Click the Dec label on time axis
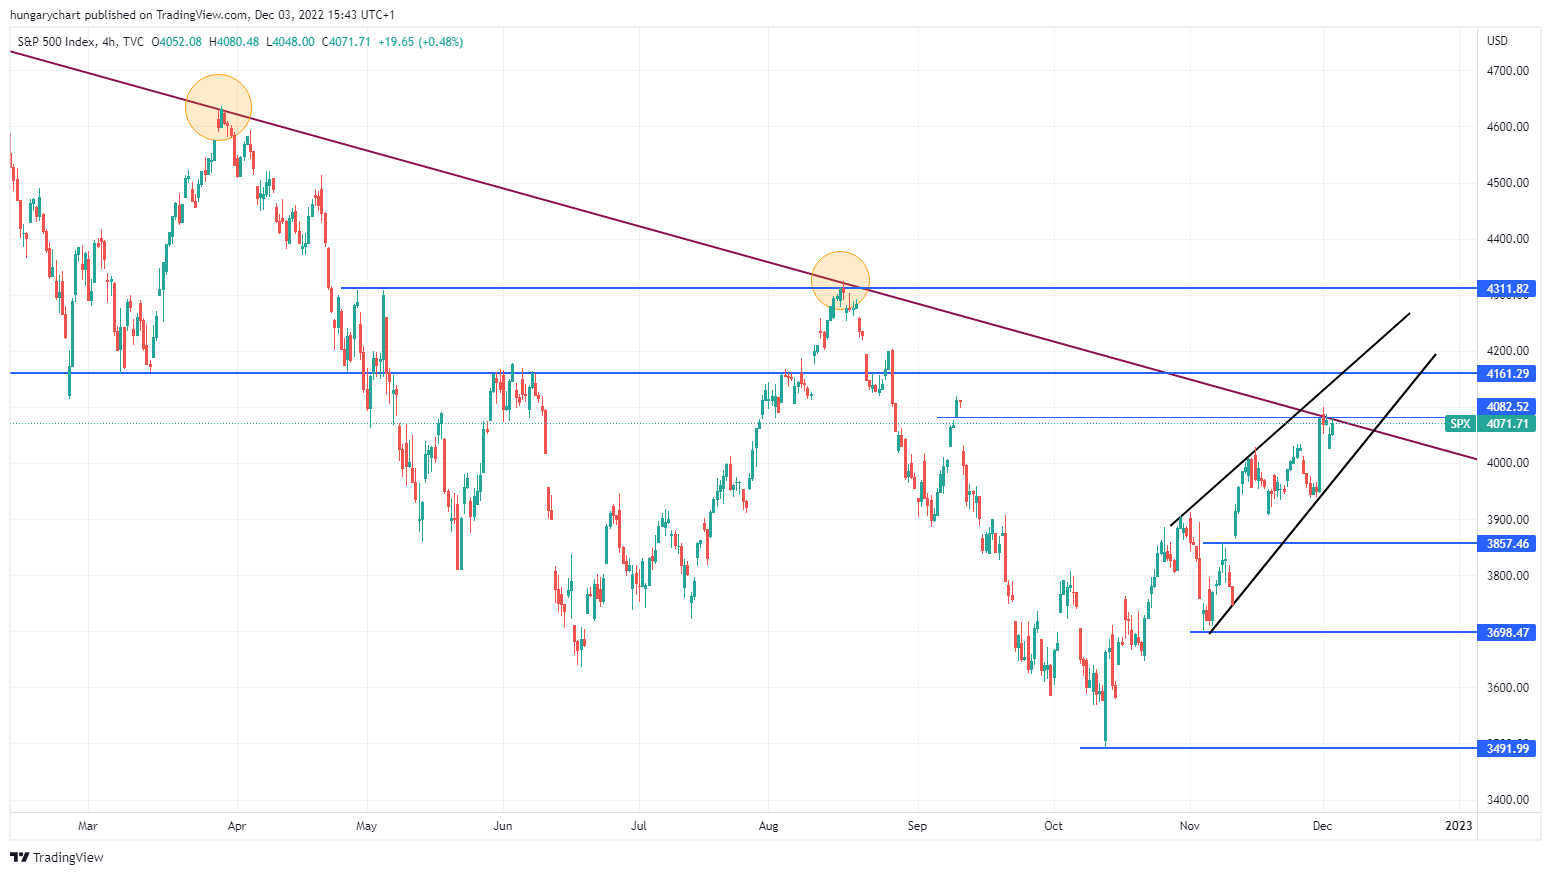The height and width of the screenshot is (875, 1551). [x=1322, y=826]
